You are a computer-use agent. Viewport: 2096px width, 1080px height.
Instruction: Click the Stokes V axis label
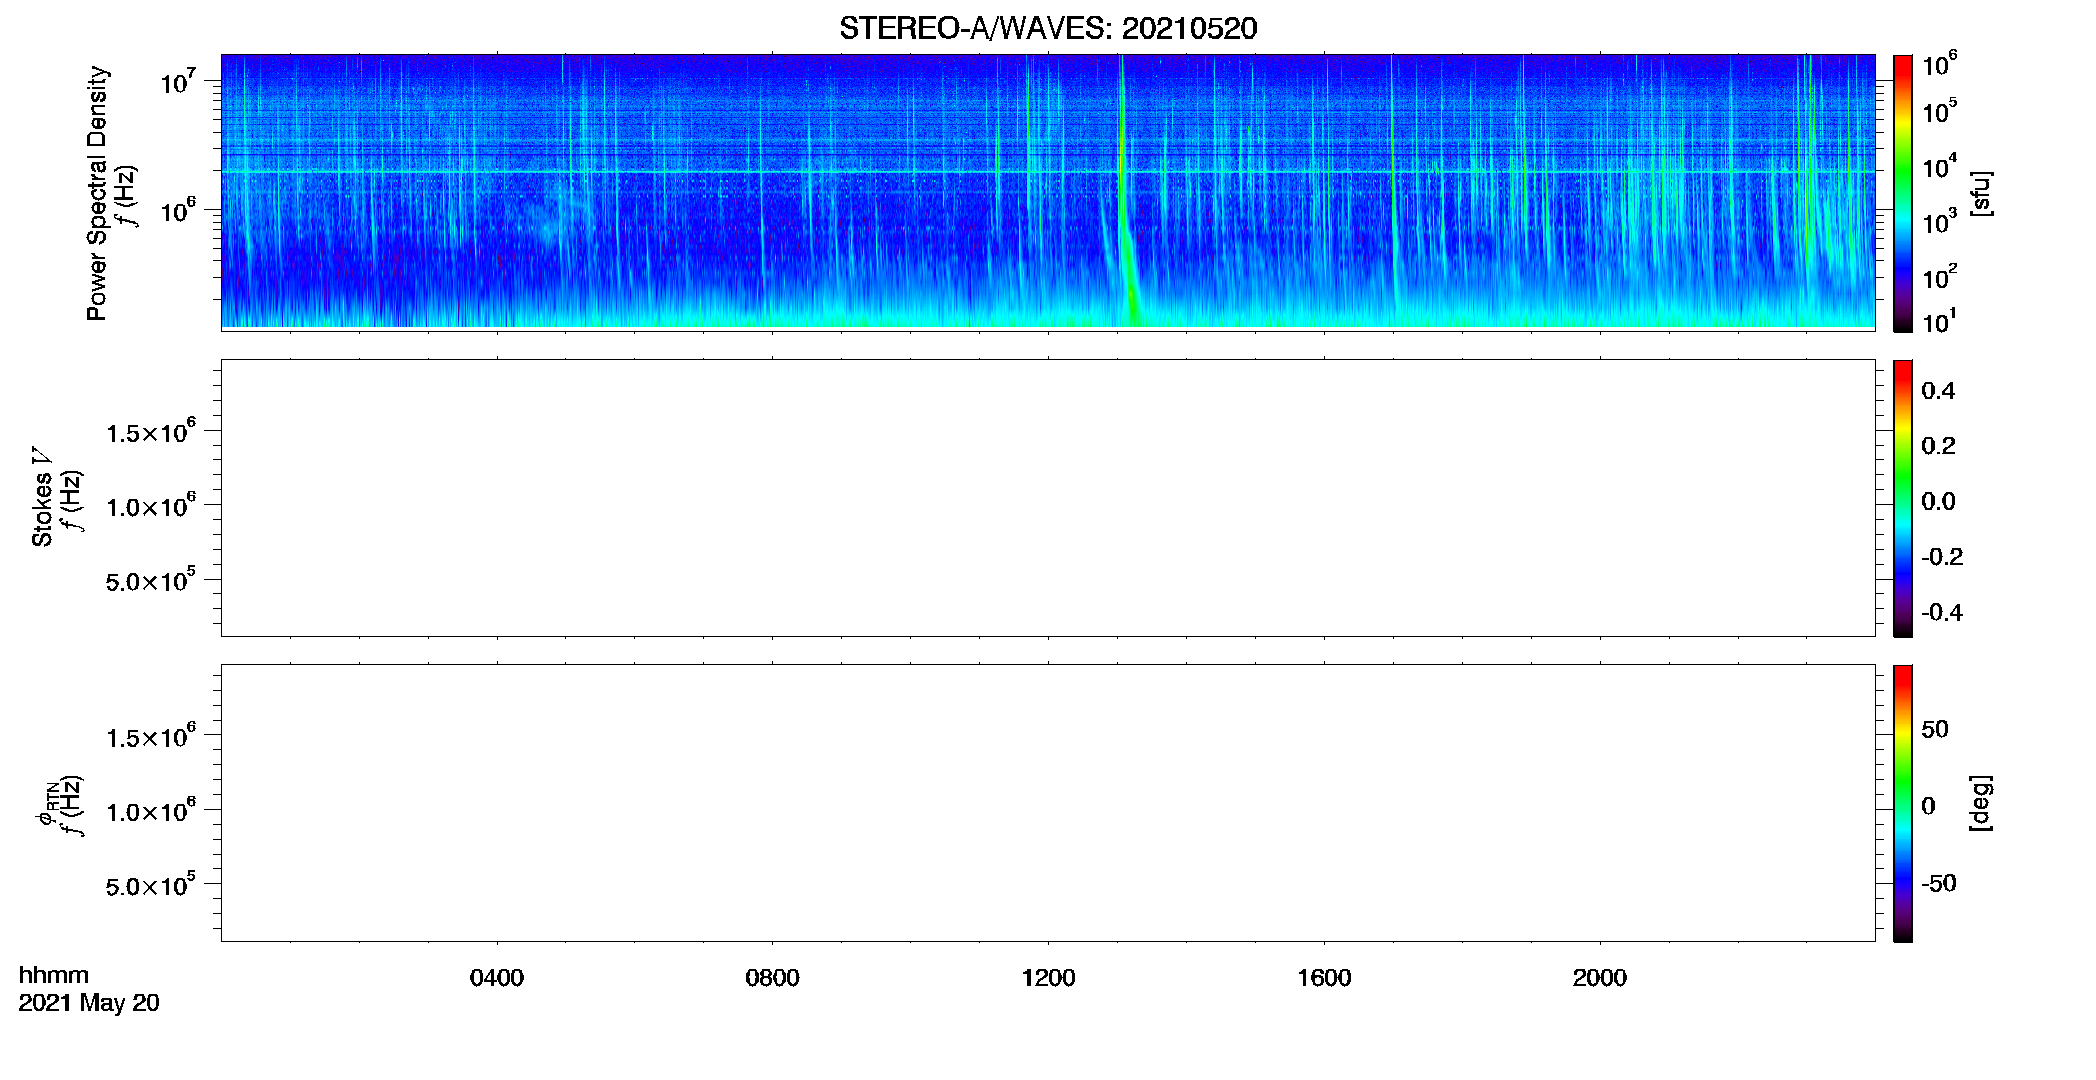42,497
